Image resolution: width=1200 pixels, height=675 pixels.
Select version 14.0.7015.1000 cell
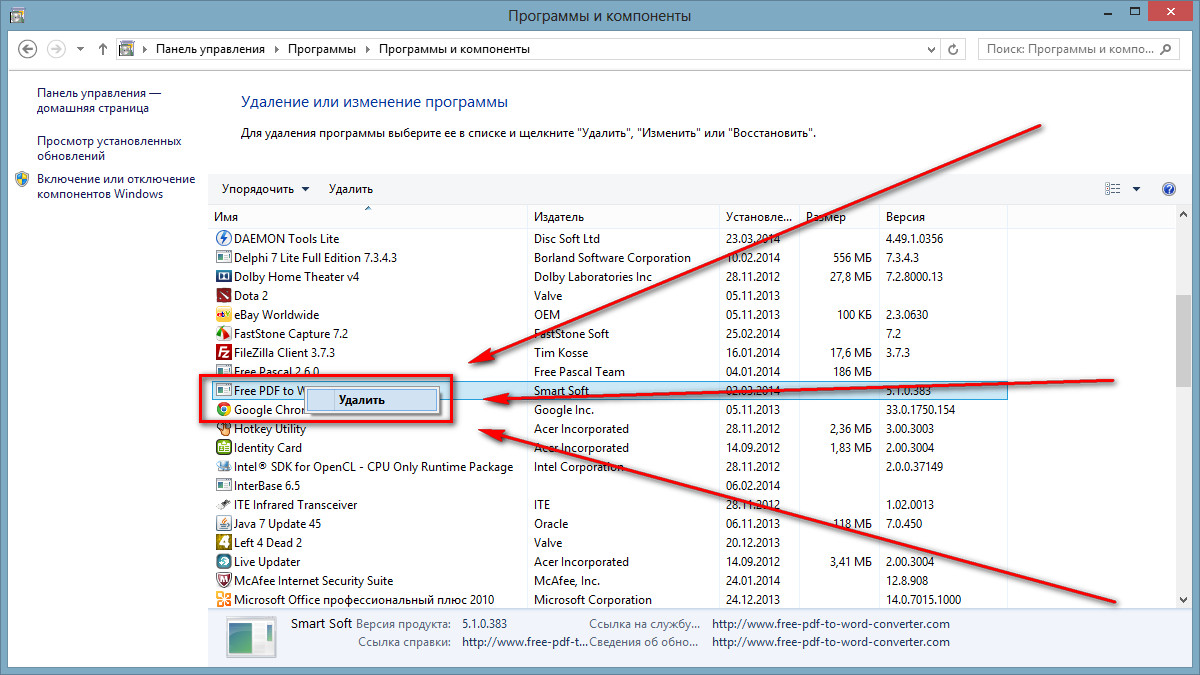coord(923,600)
